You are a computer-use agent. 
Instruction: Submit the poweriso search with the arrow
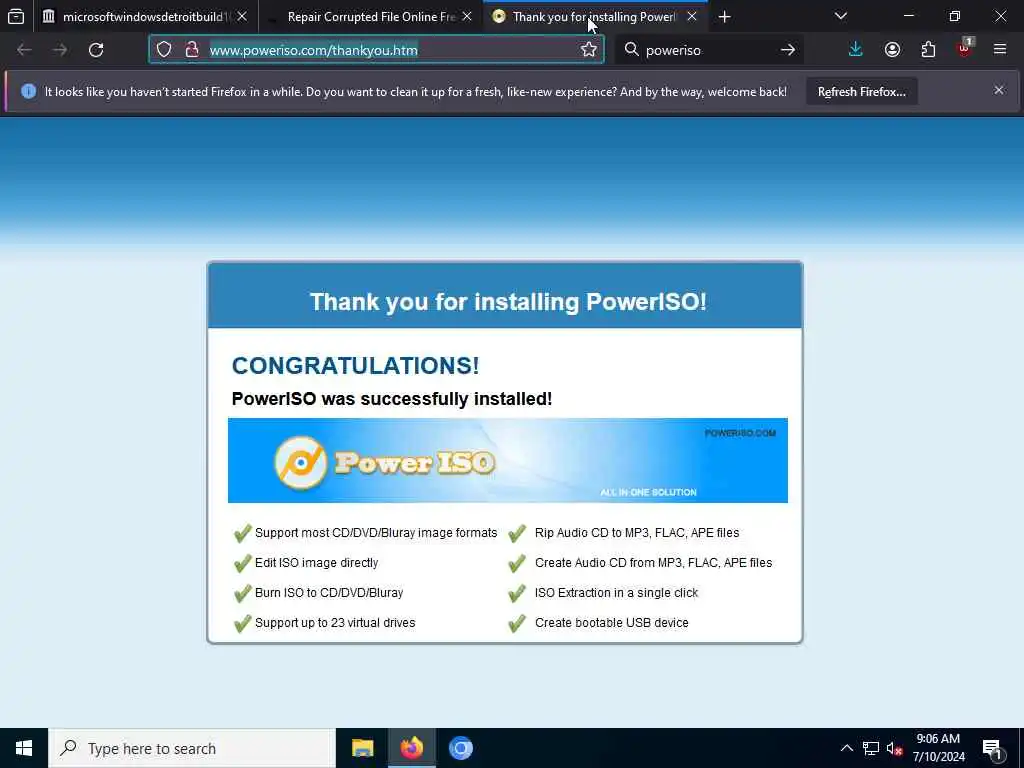788,50
